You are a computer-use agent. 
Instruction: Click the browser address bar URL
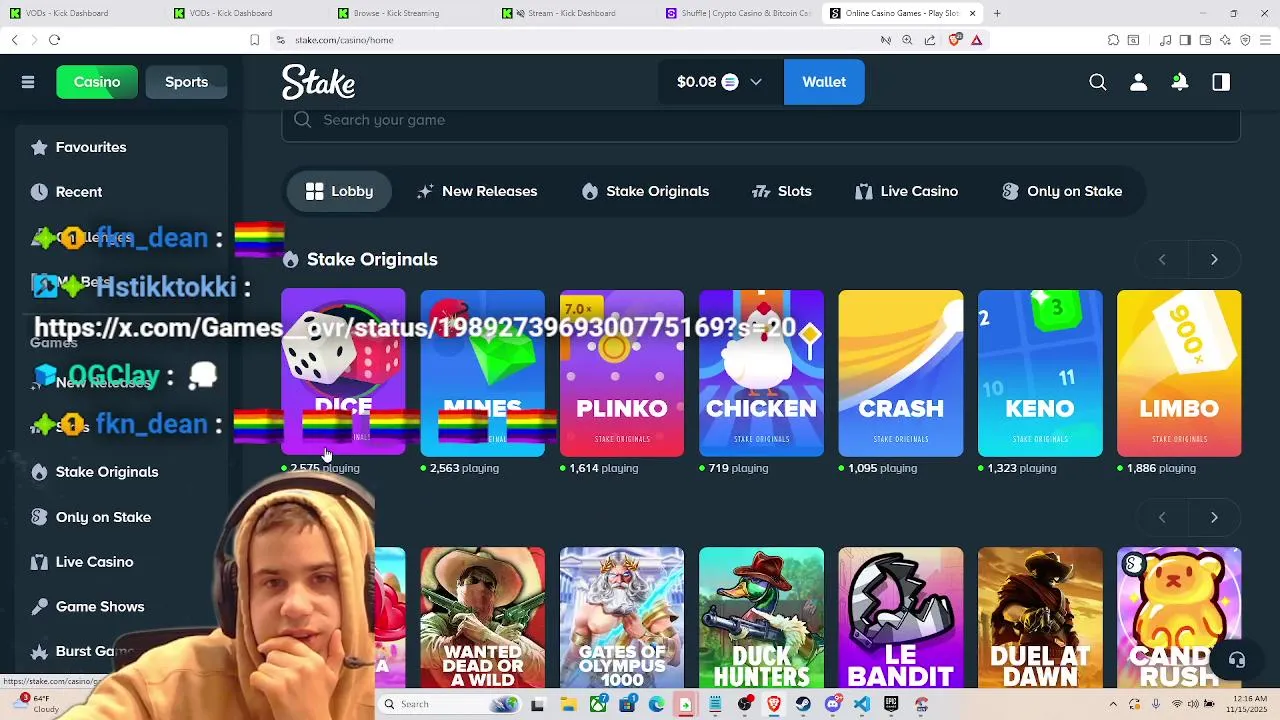point(344,40)
